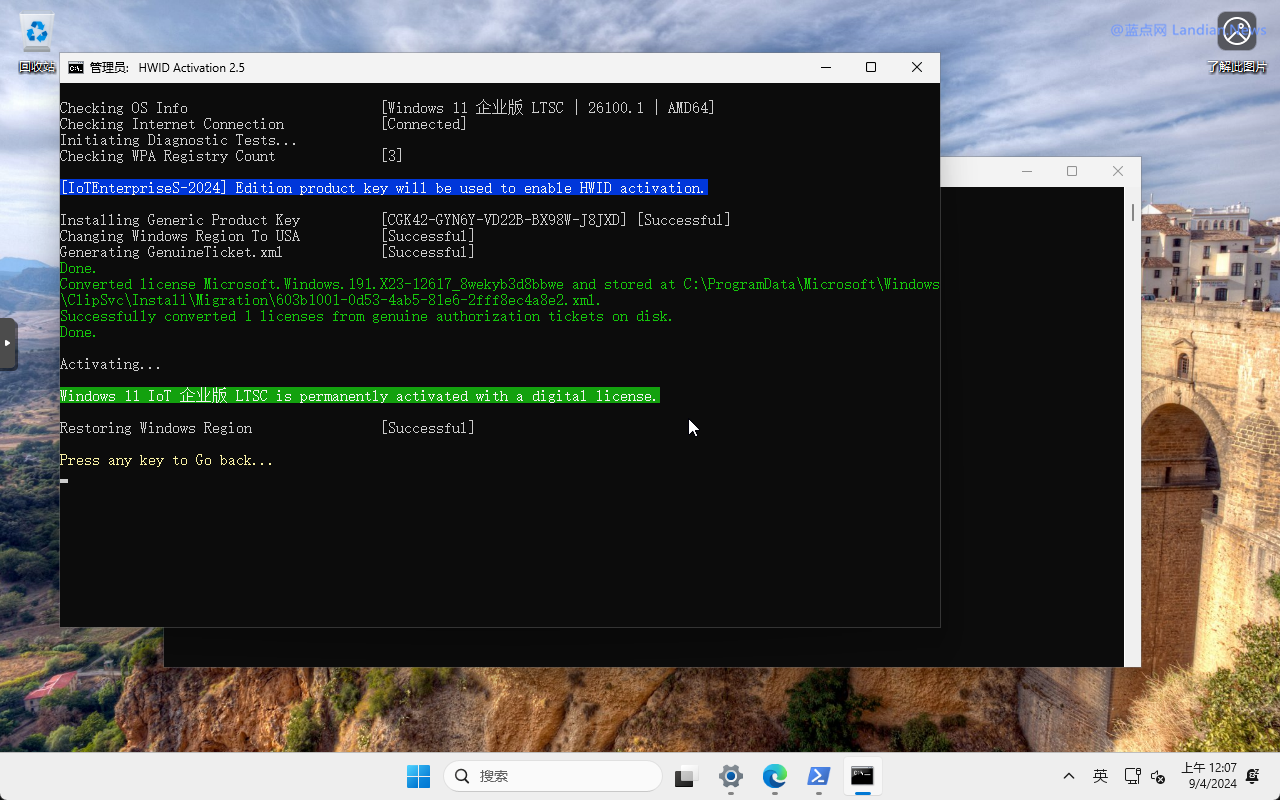Click the 'Restoring Windows Region' line

click(267, 428)
